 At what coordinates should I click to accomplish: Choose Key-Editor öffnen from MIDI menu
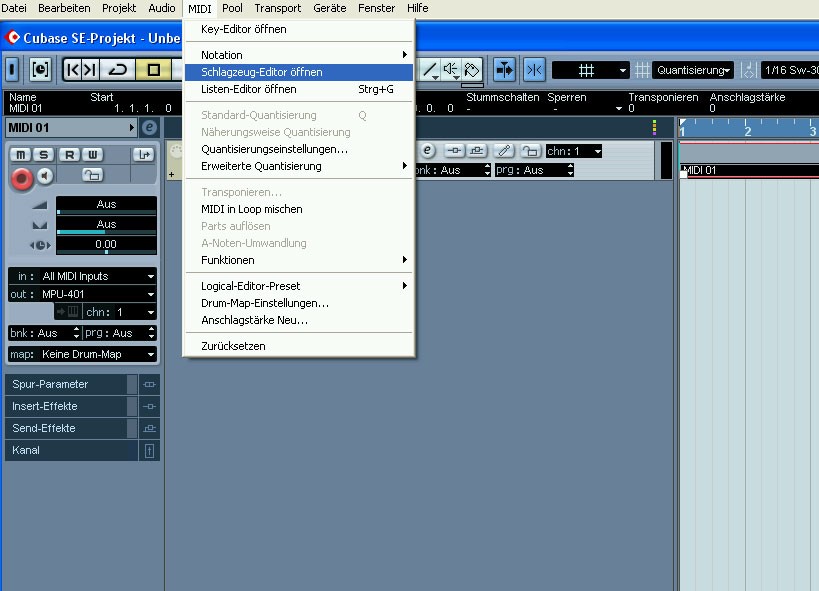pyautogui.click(x=299, y=29)
